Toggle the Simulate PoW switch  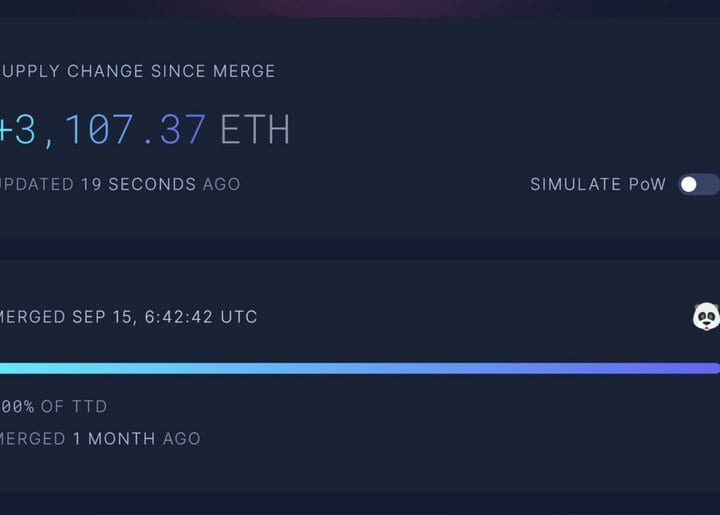[x=699, y=184]
